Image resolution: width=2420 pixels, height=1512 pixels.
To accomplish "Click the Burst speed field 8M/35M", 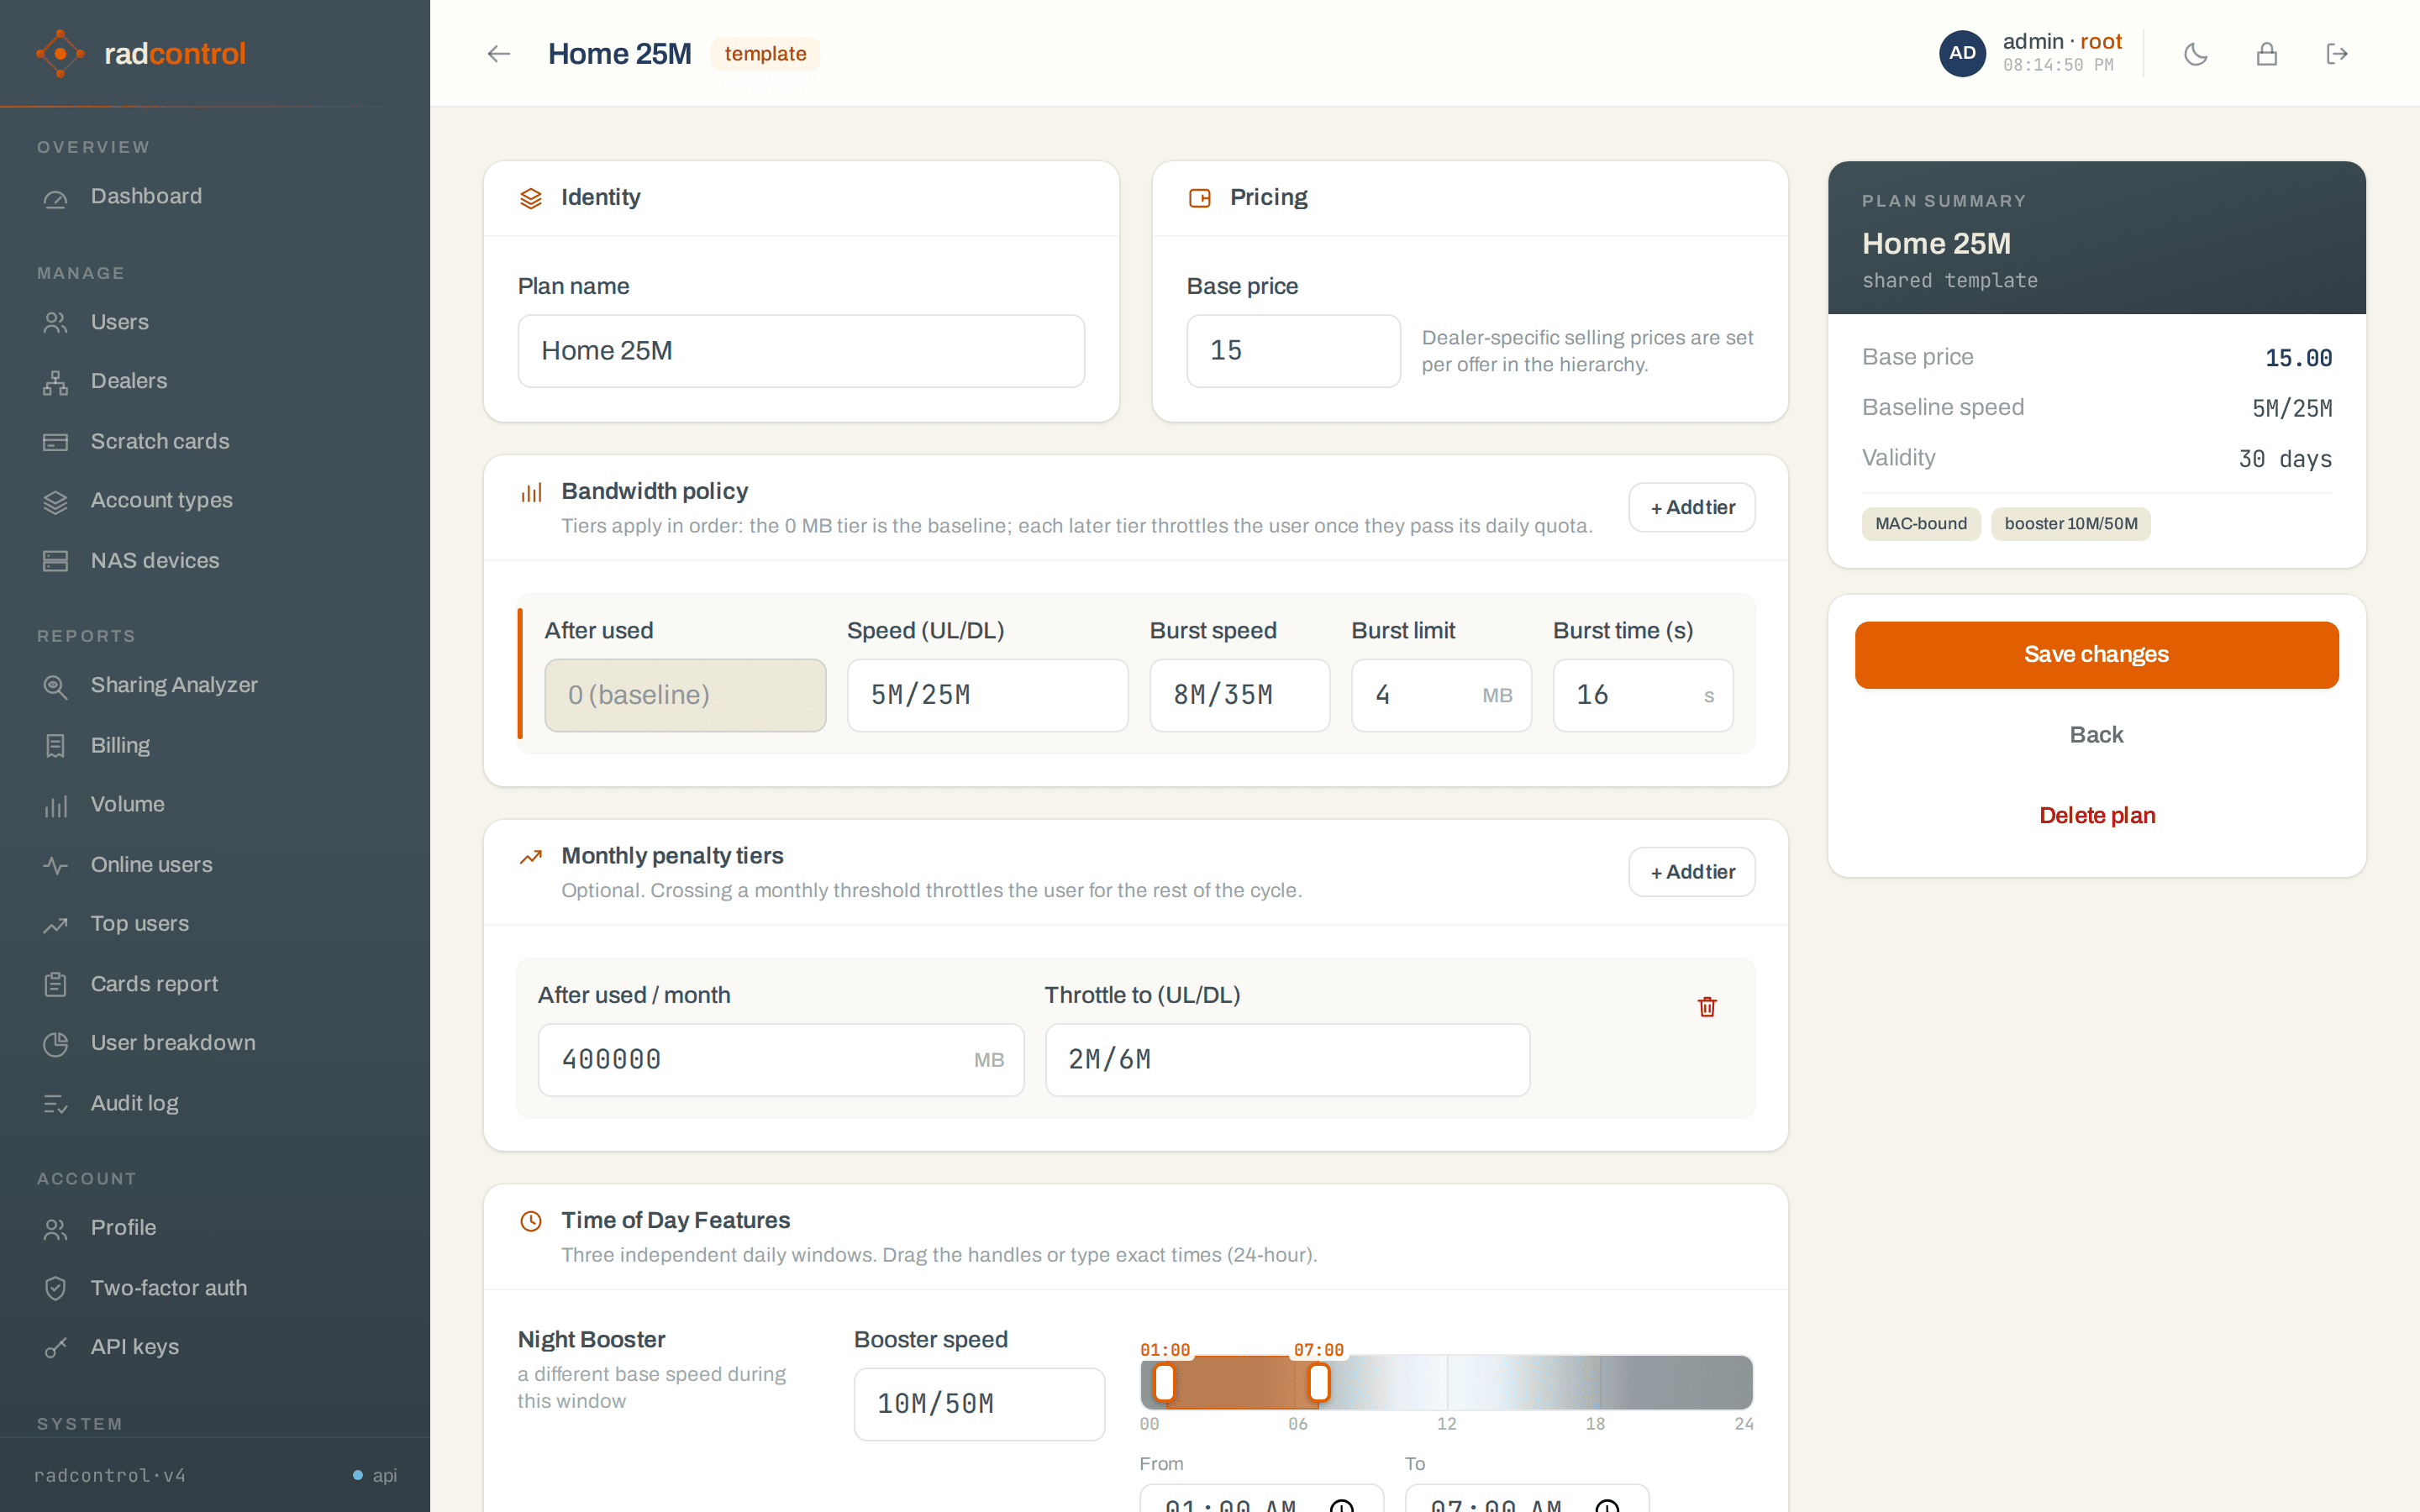I will pos(1239,695).
